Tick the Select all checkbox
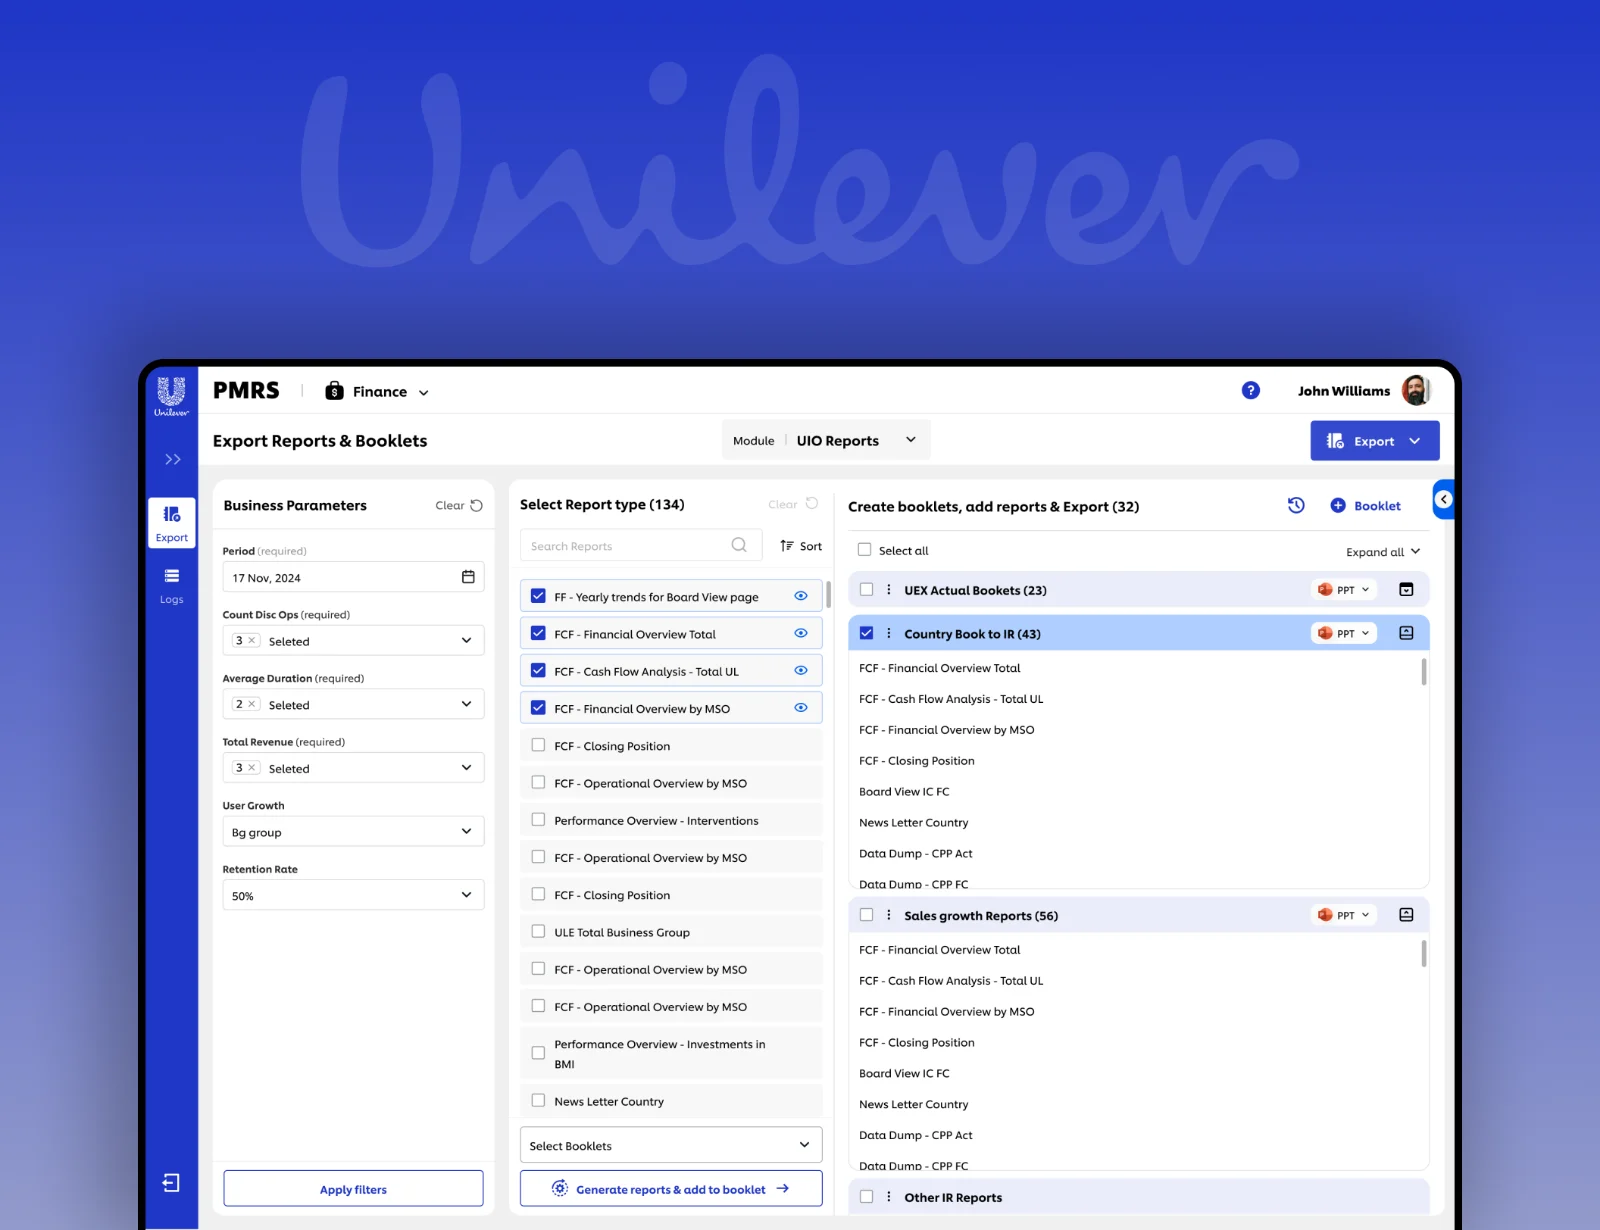Image resolution: width=1600 pixels, height=1230 pixels. pyautogui.click(x=865, y=550)
